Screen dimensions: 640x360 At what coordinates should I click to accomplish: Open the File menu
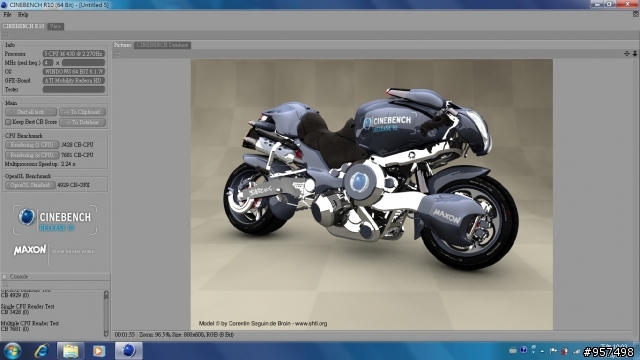[7, 15]
